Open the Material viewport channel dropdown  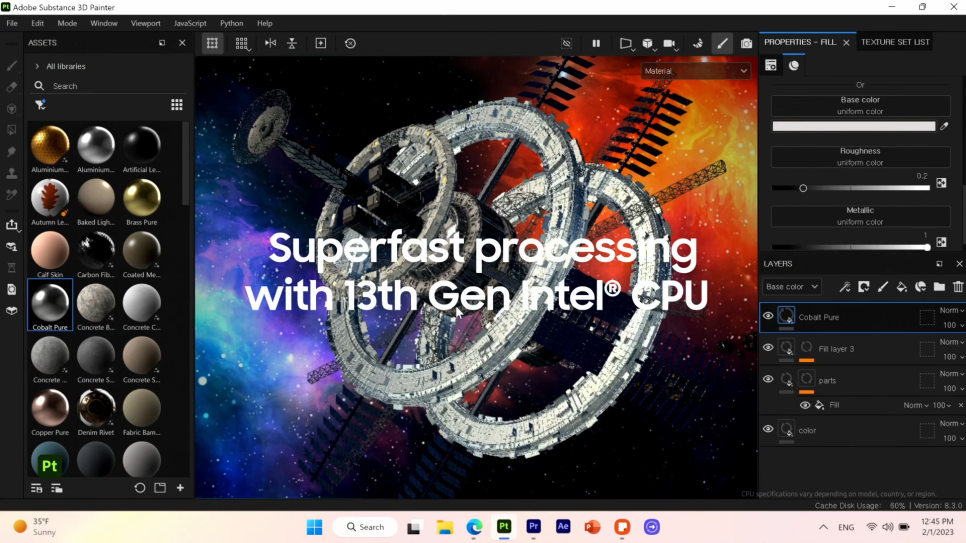696,71
